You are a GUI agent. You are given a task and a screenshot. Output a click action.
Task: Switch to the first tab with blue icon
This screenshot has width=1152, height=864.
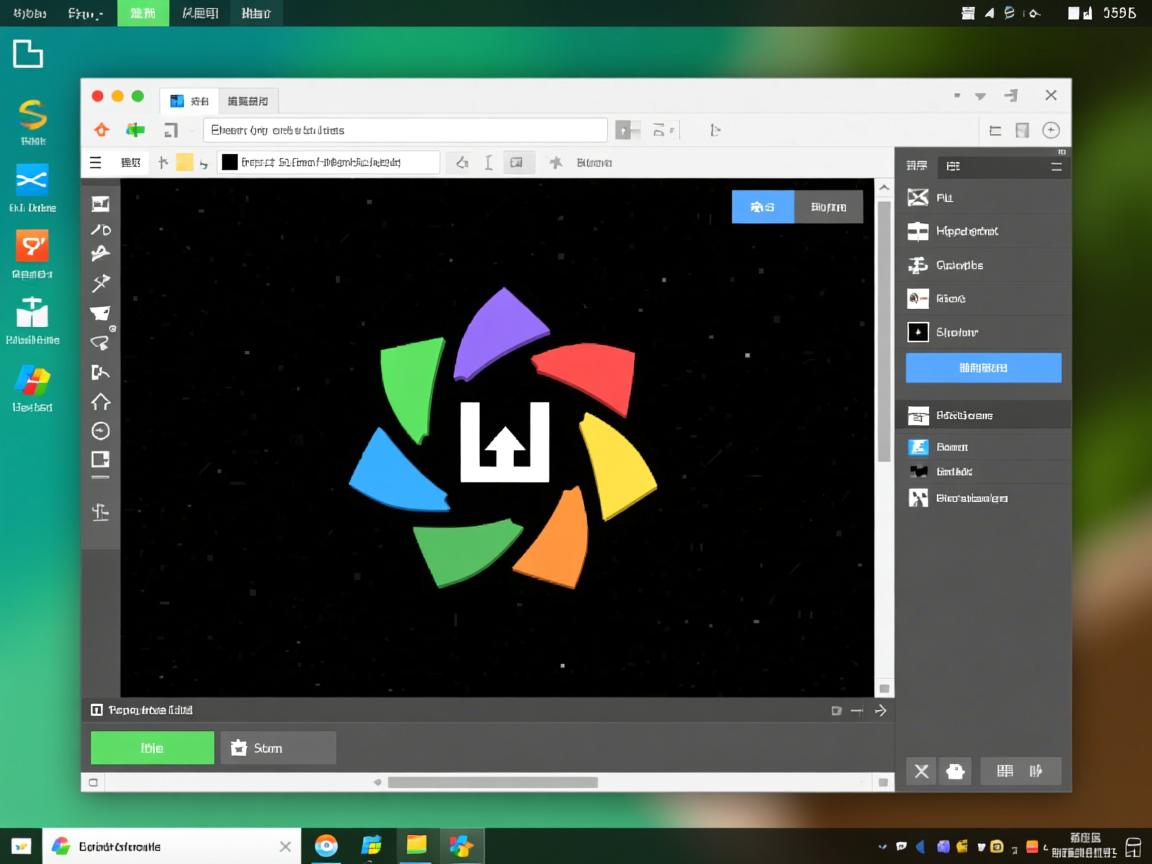click(189, 101)
